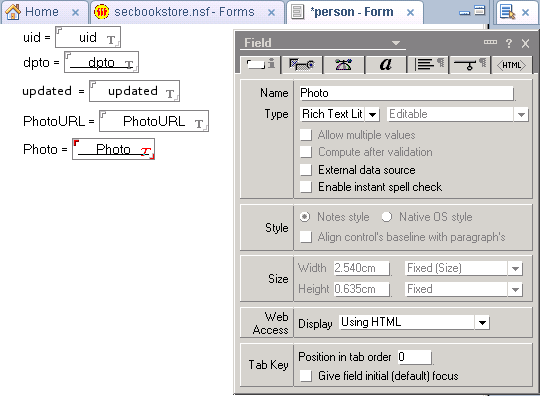Minimize the editor pane
The width and height of the screenshot is (540, 396).
[464, 13]
